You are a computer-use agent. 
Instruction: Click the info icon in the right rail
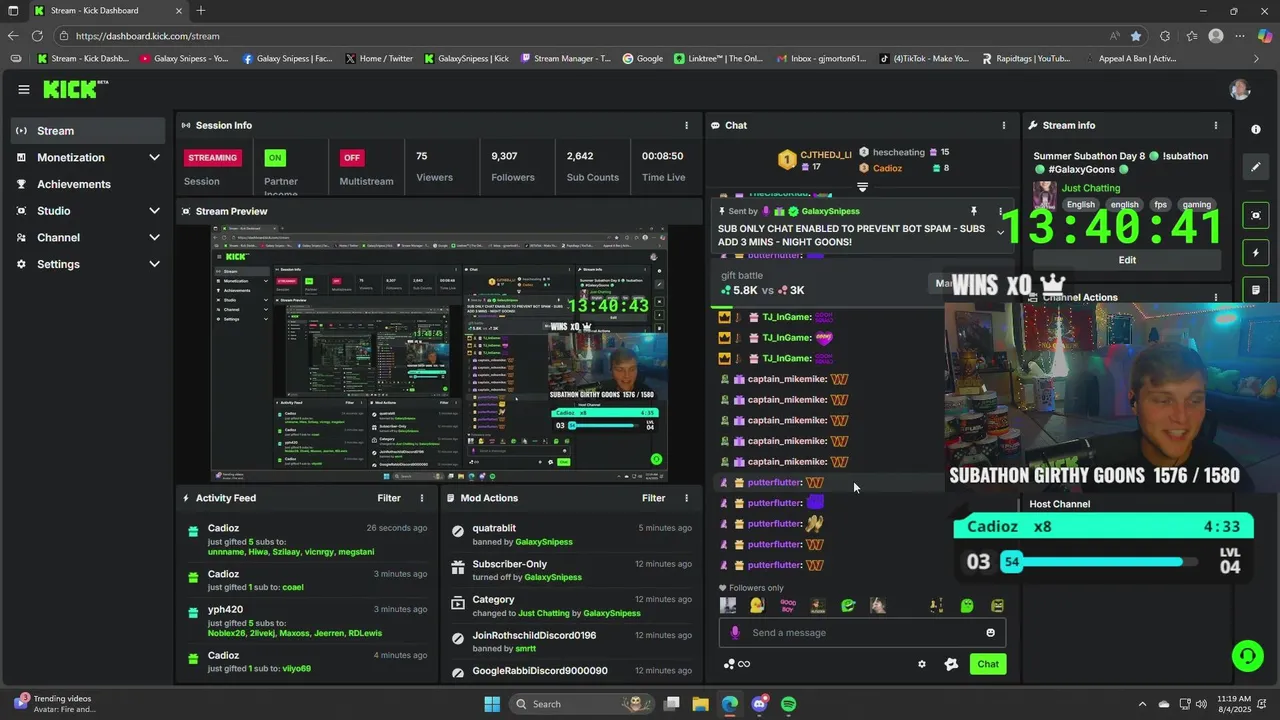(x=1256, y=130)
